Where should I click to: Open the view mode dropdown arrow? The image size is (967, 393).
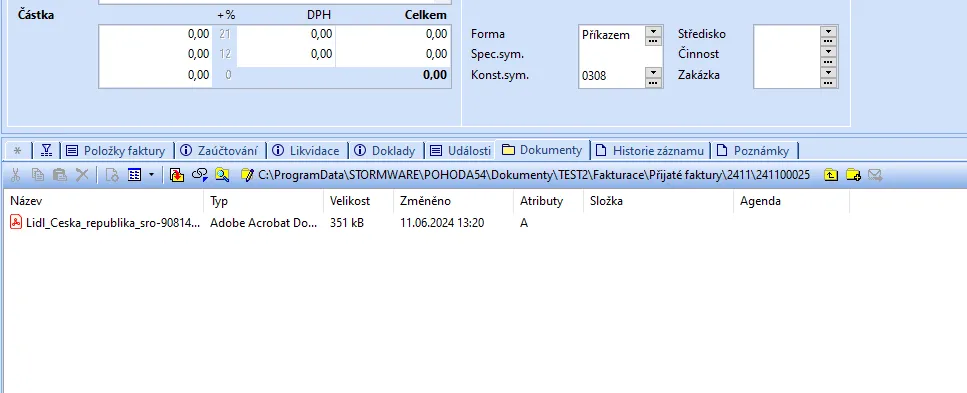151,175
